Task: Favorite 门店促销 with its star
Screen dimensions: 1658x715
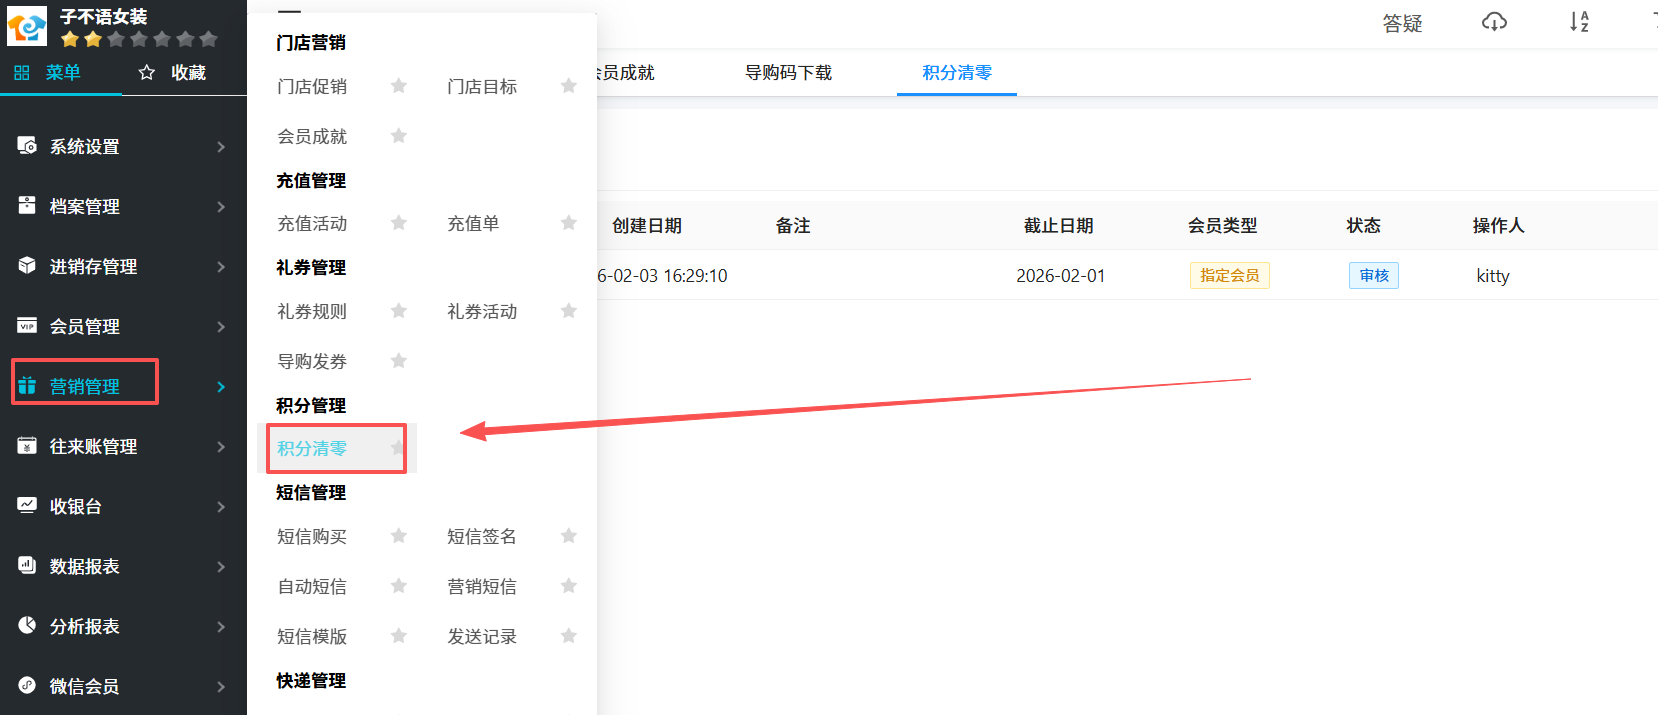Action: (399, 86)
